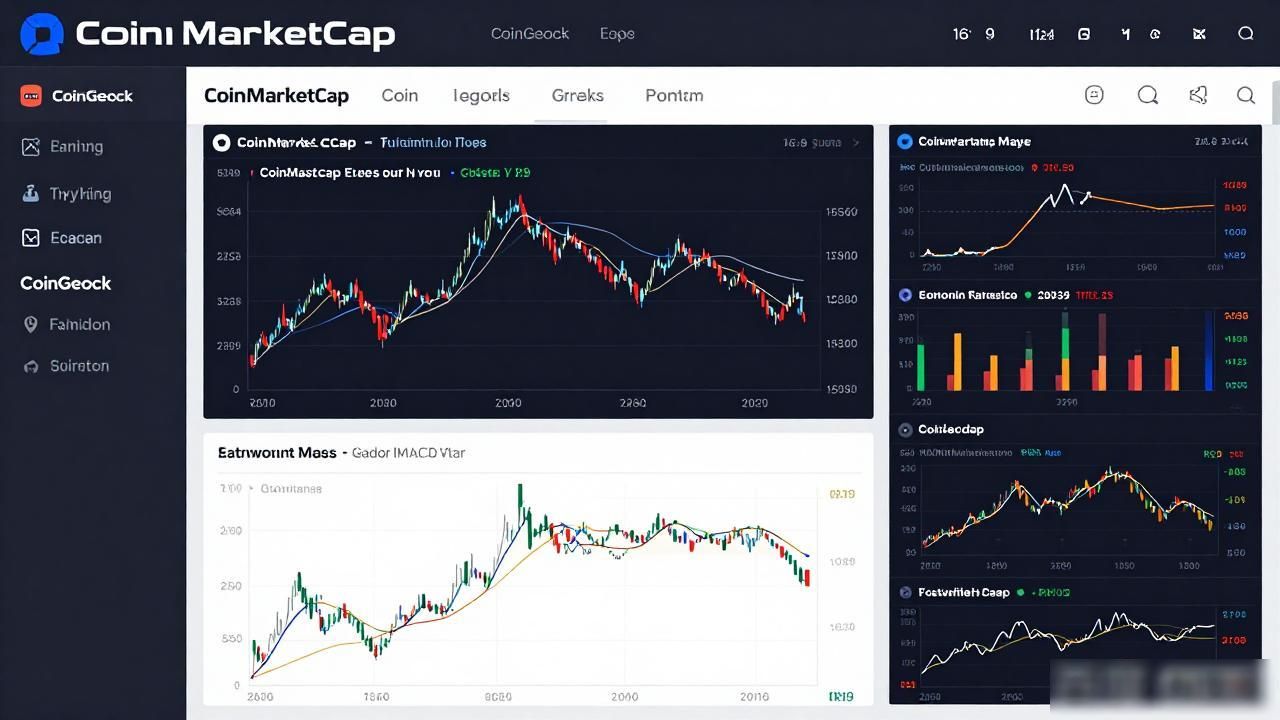Click the "CoinMastcap Etees our N you" legend
The height and width of the screenshot is (720, 1280).
tap(350, 173)
